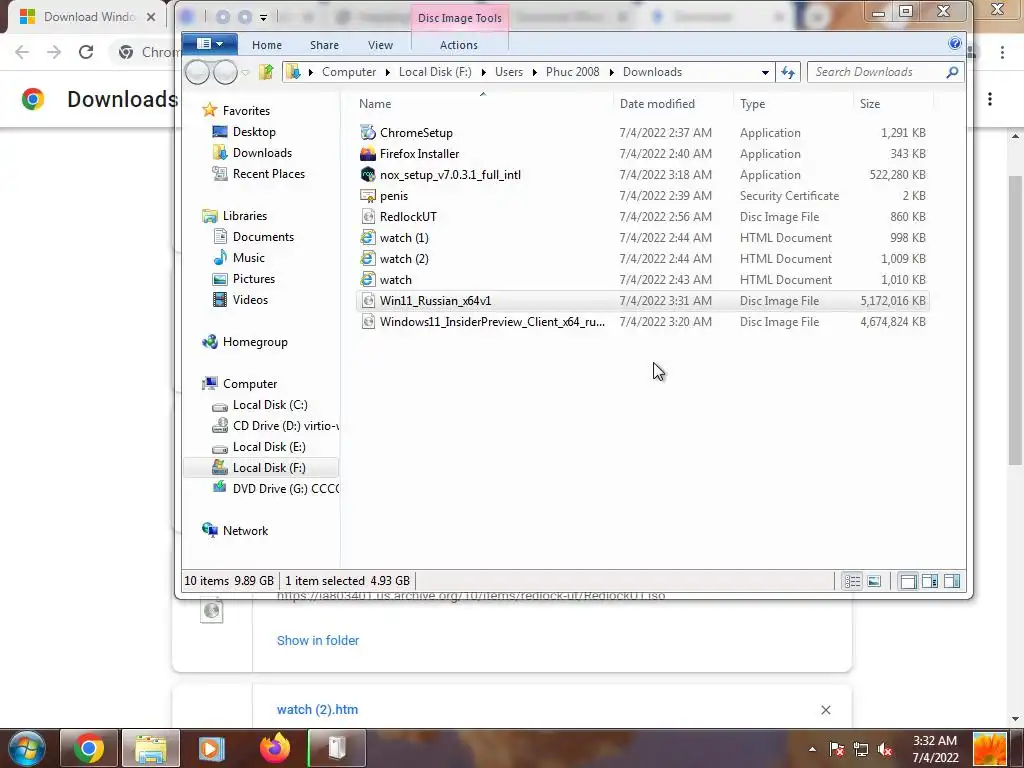Click the search magnifier icon in Explorer
The width and height of the screenshot is (1024, 768).
[x=952, y=72]
